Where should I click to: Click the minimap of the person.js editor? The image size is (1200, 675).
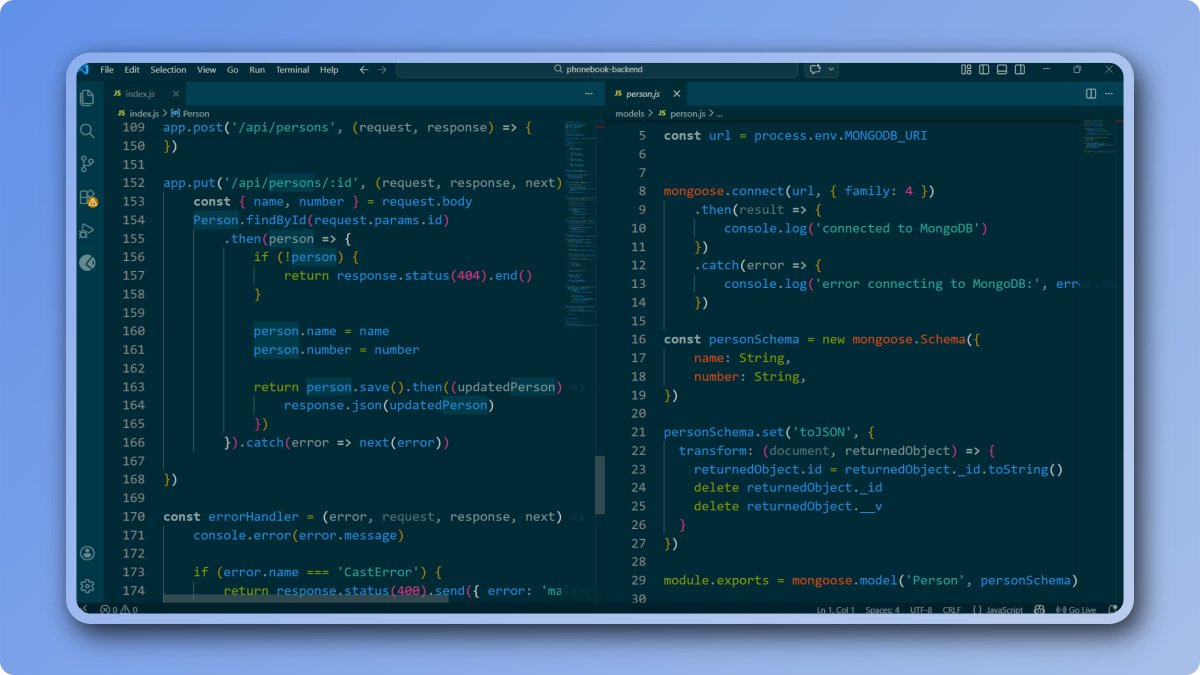point(1099,136)
